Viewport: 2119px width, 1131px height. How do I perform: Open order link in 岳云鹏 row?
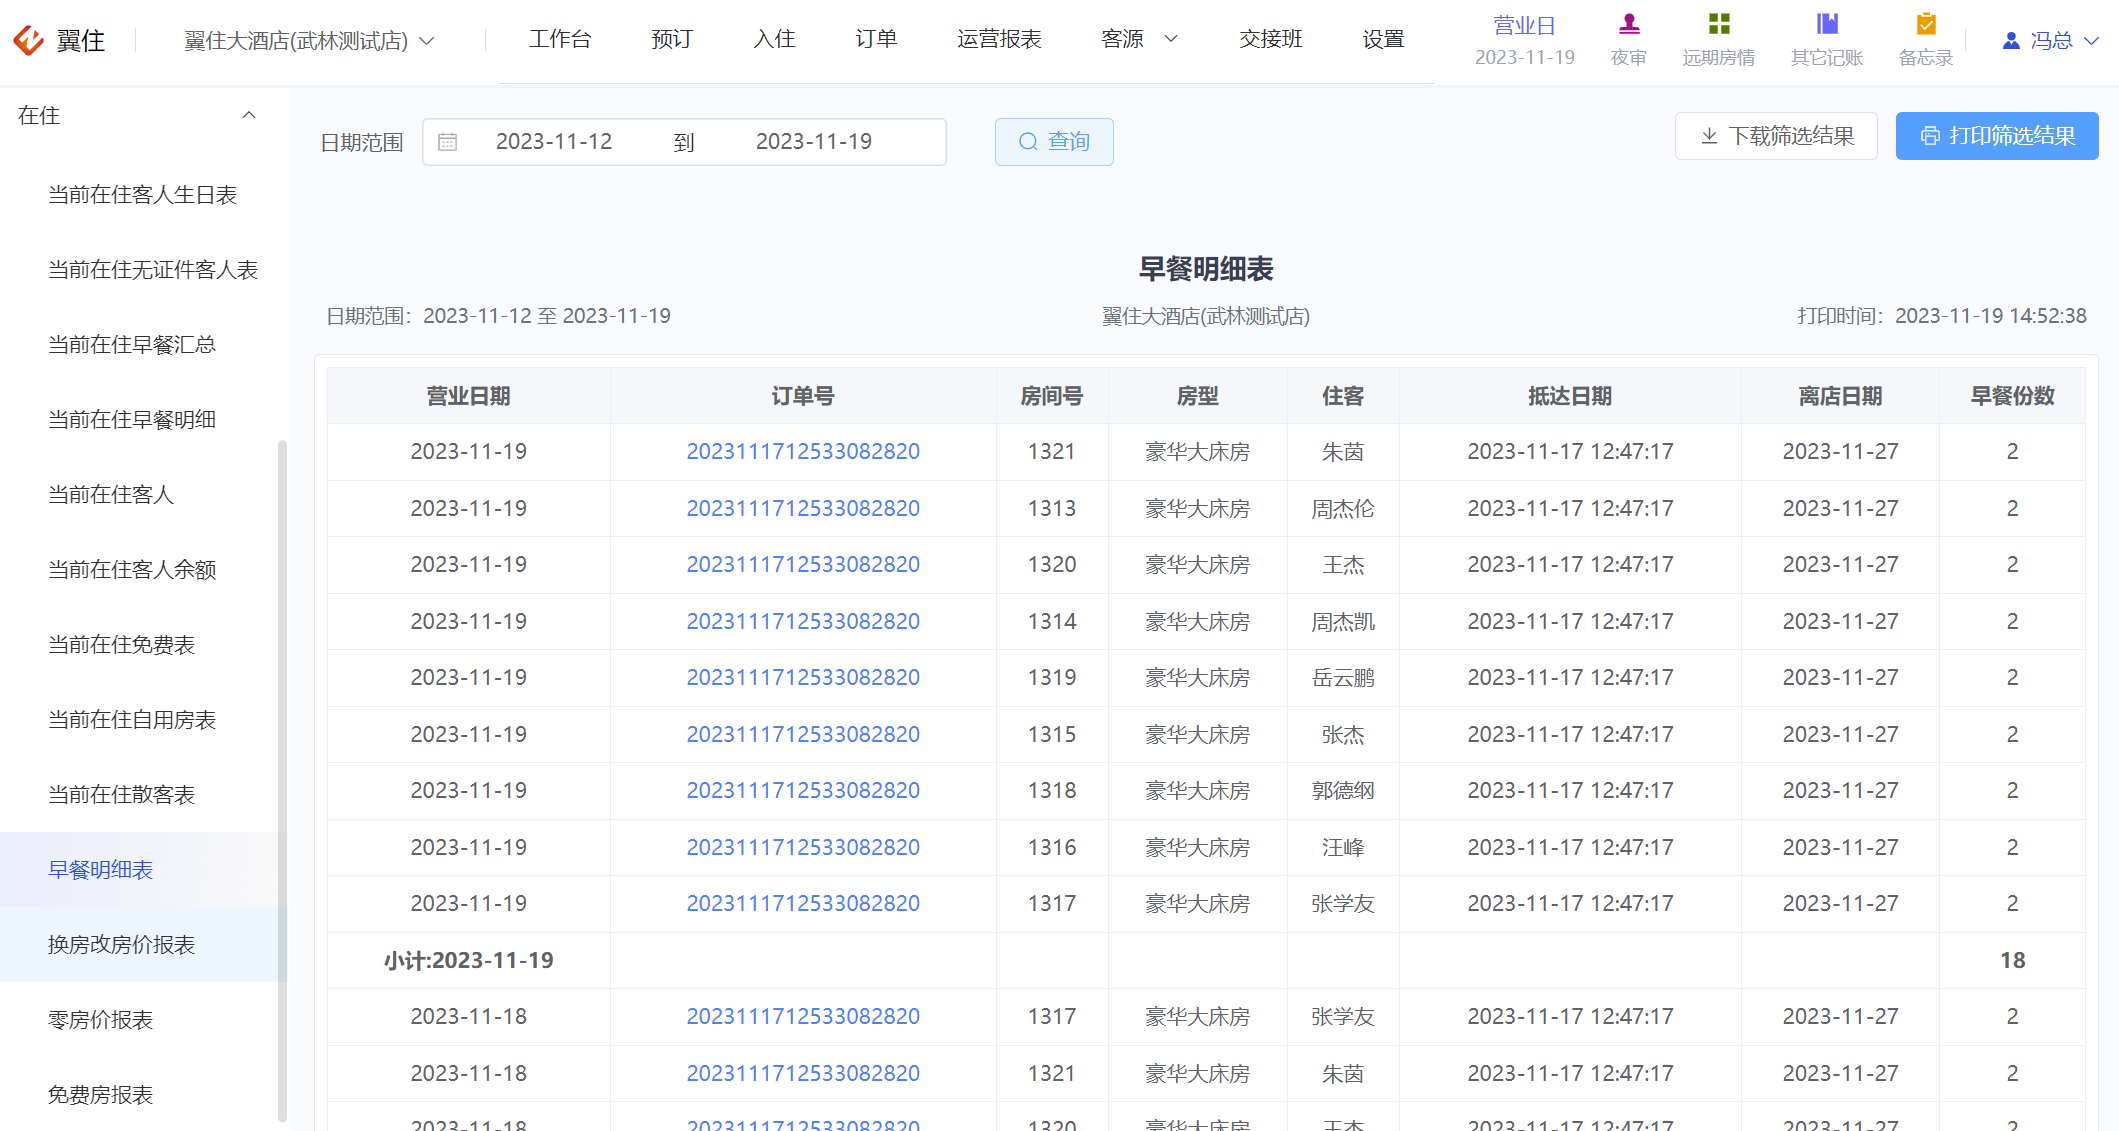[x=803, y=678]
